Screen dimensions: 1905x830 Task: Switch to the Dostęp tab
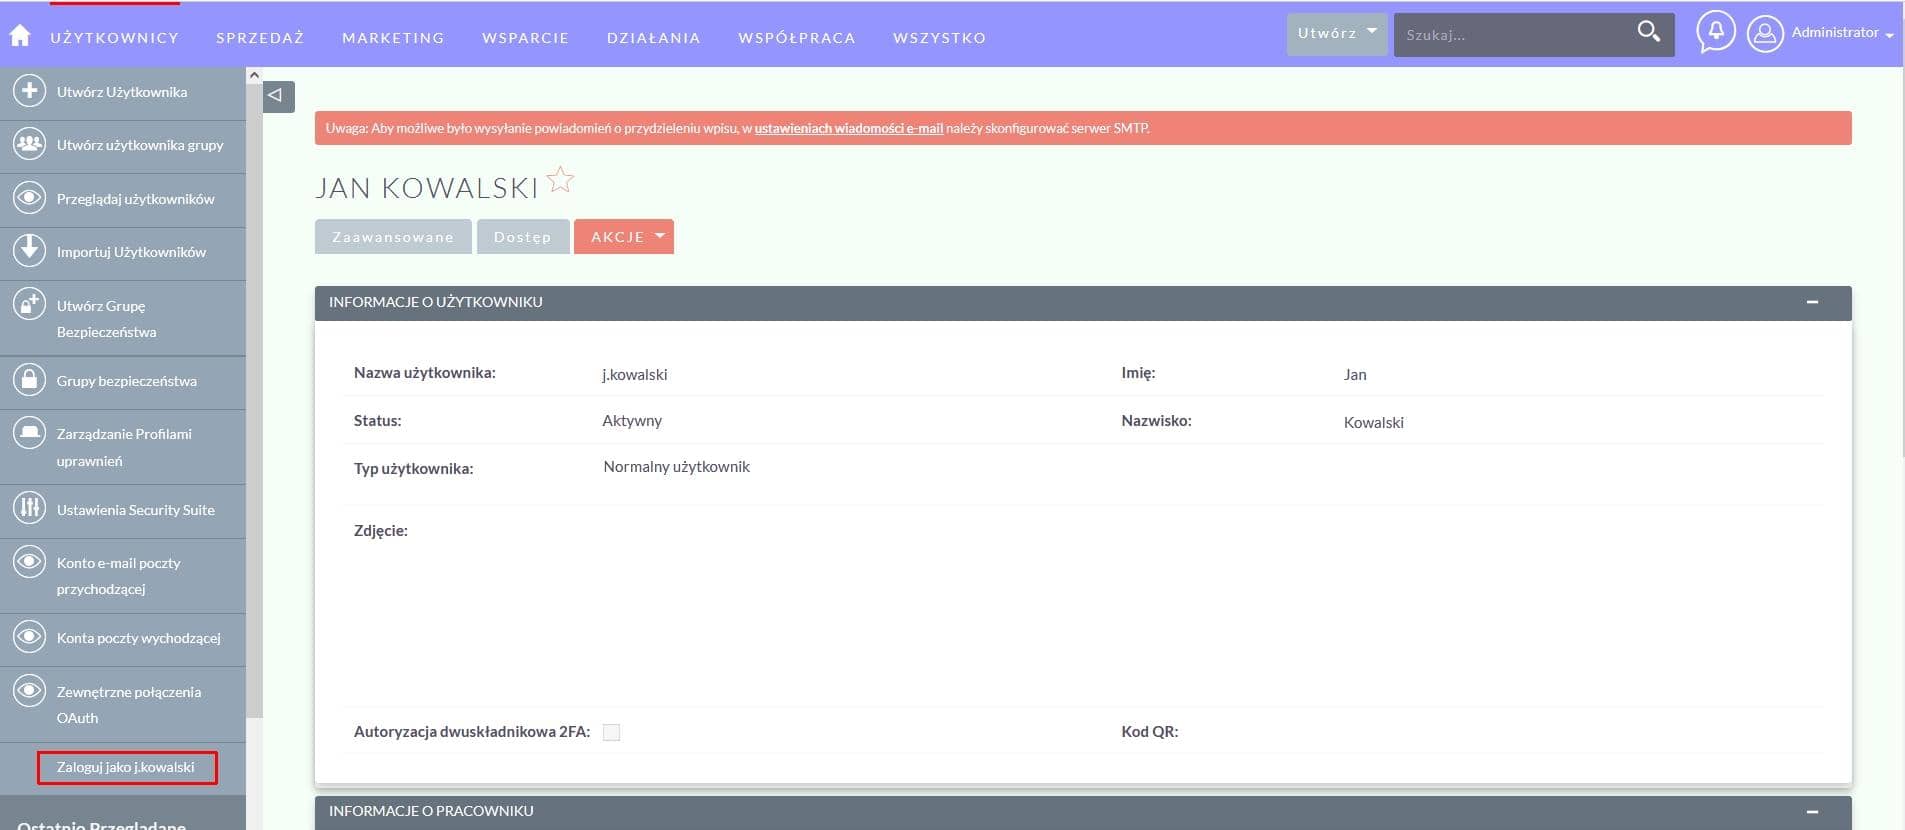(x=523, y=237)
